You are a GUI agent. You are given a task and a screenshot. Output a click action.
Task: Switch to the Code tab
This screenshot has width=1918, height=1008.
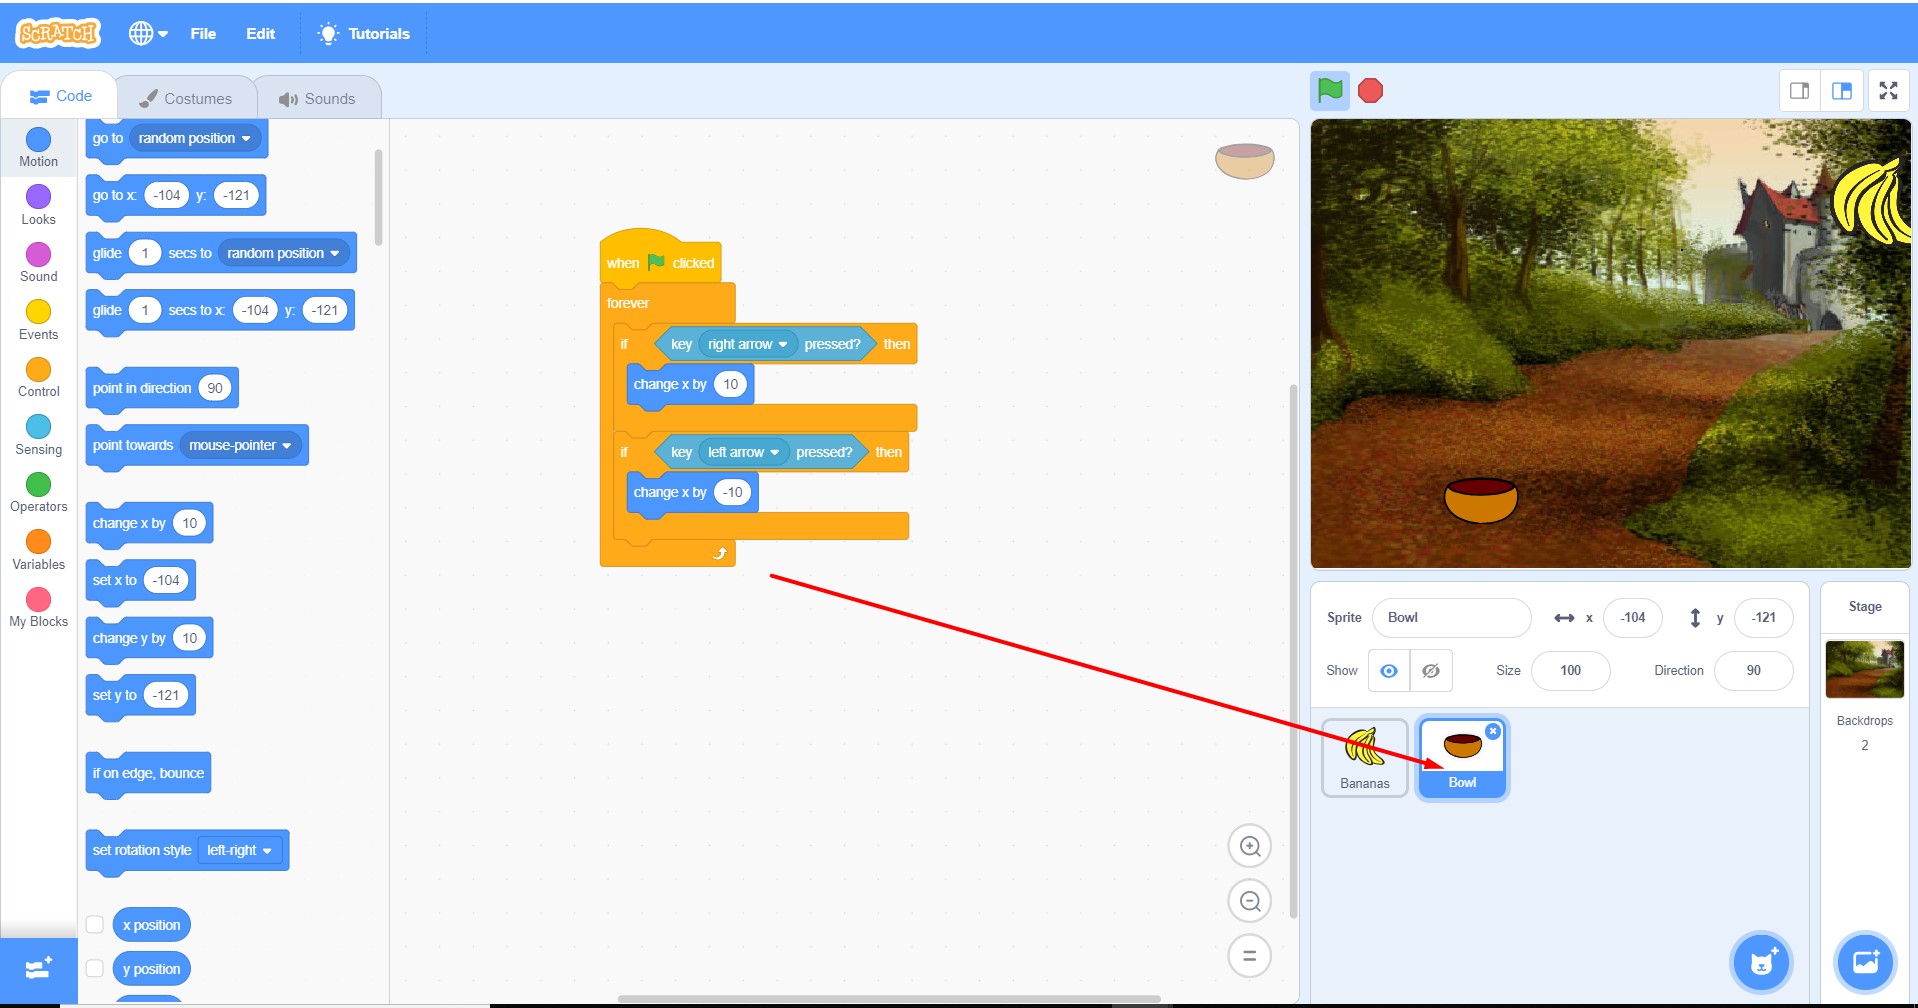[60, 96]
